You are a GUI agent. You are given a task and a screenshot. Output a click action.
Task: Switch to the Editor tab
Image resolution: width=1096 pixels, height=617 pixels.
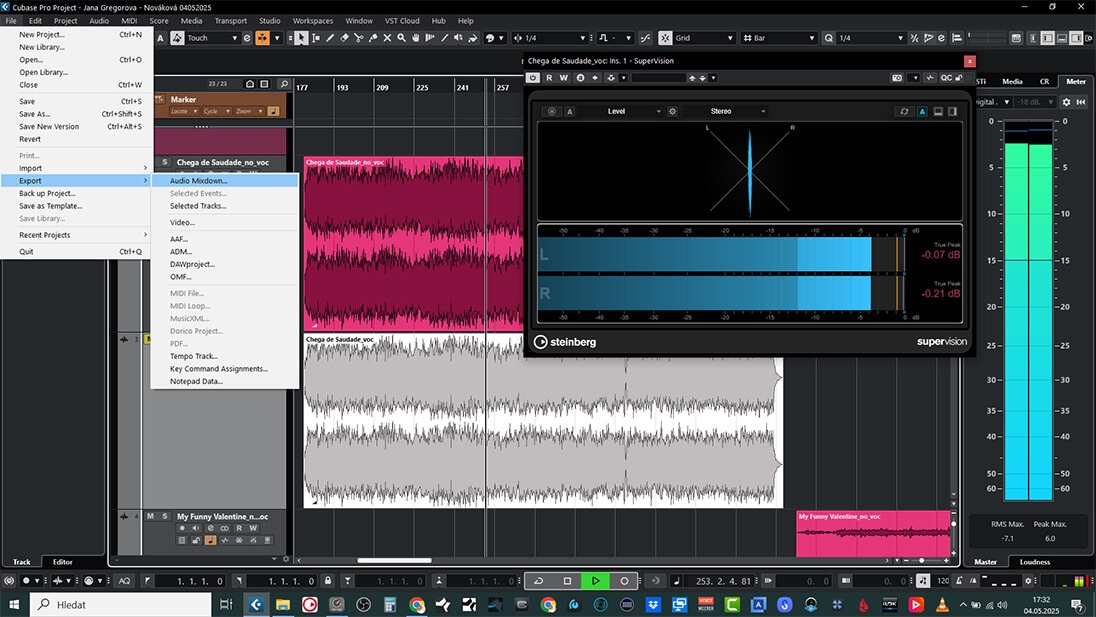pos(63,562)
